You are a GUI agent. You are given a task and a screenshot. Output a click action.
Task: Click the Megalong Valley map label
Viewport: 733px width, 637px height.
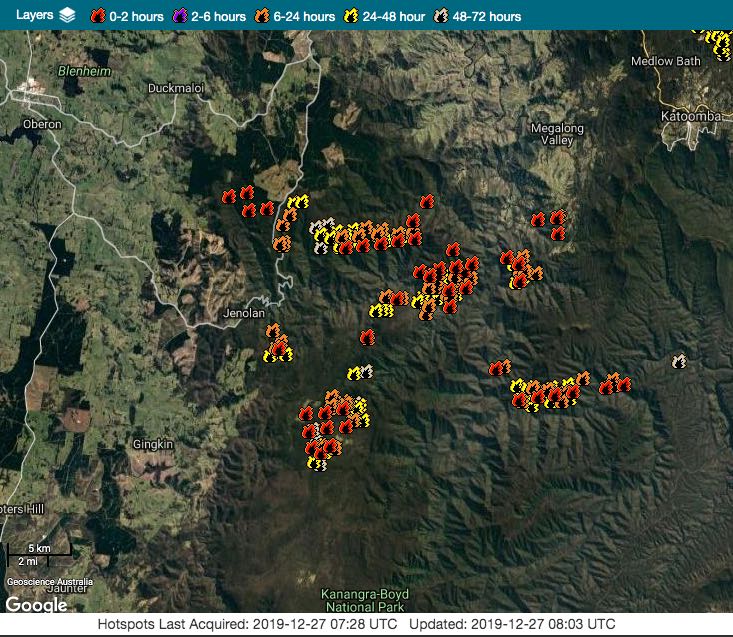coord(557,134)
